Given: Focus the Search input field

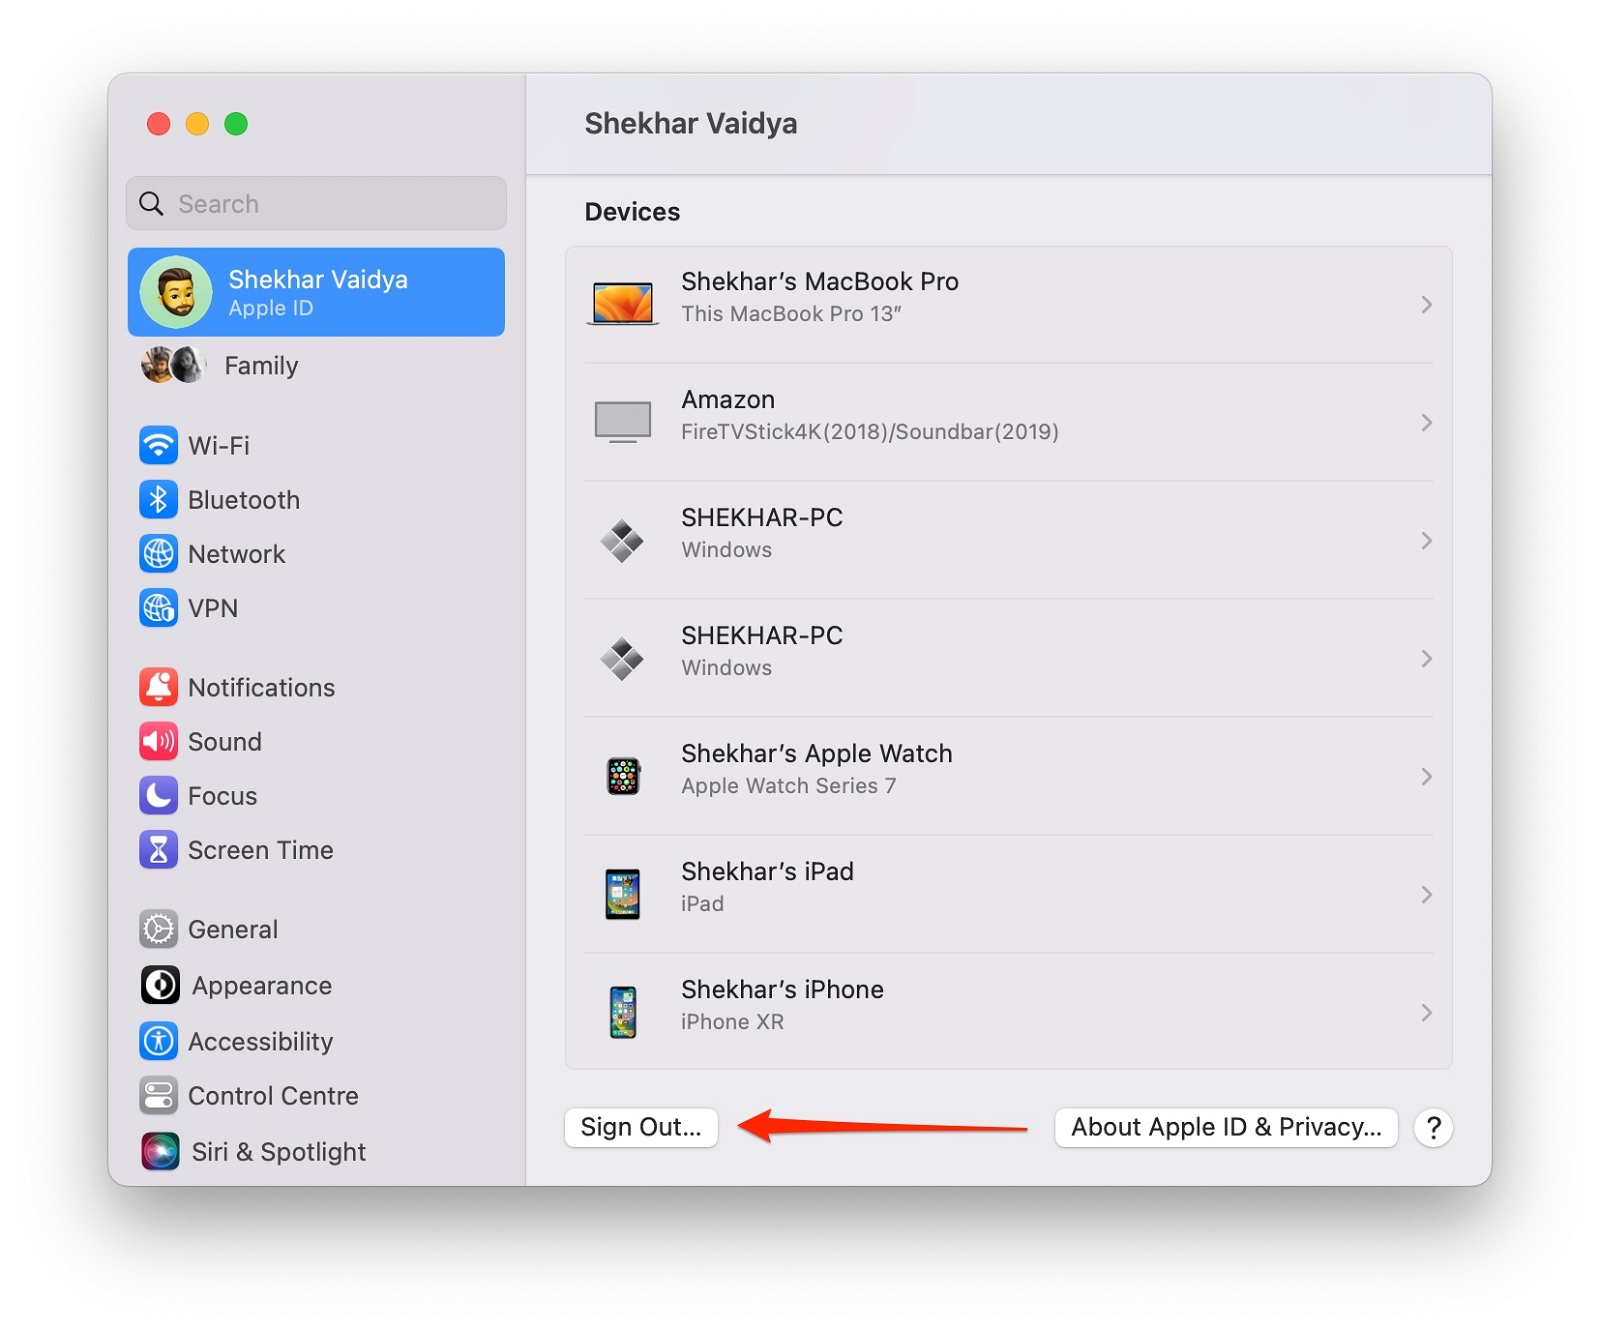Looking at the screenshot, I should point(316,204).
